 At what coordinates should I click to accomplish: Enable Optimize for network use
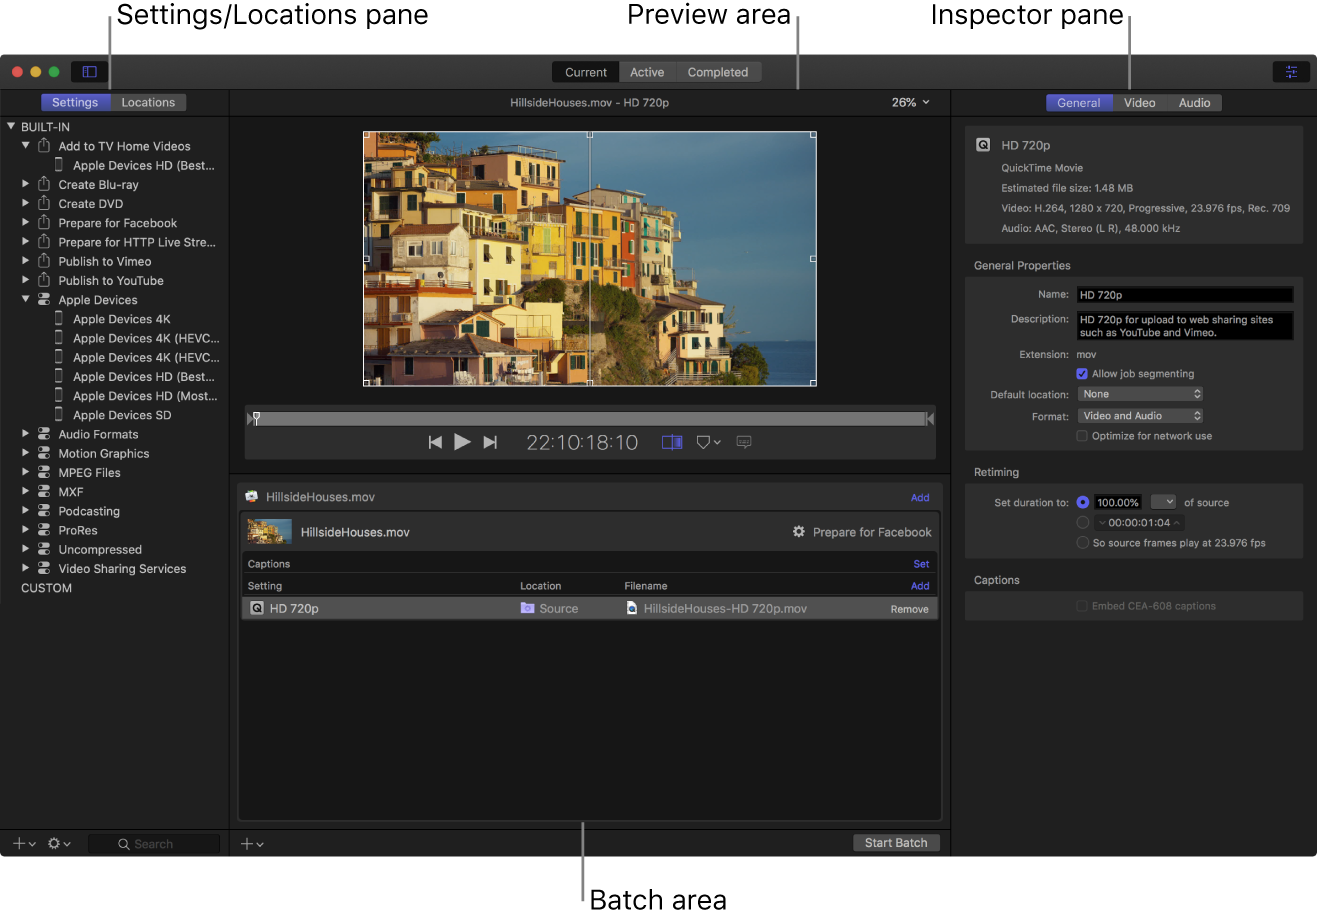pos(1082,436)
